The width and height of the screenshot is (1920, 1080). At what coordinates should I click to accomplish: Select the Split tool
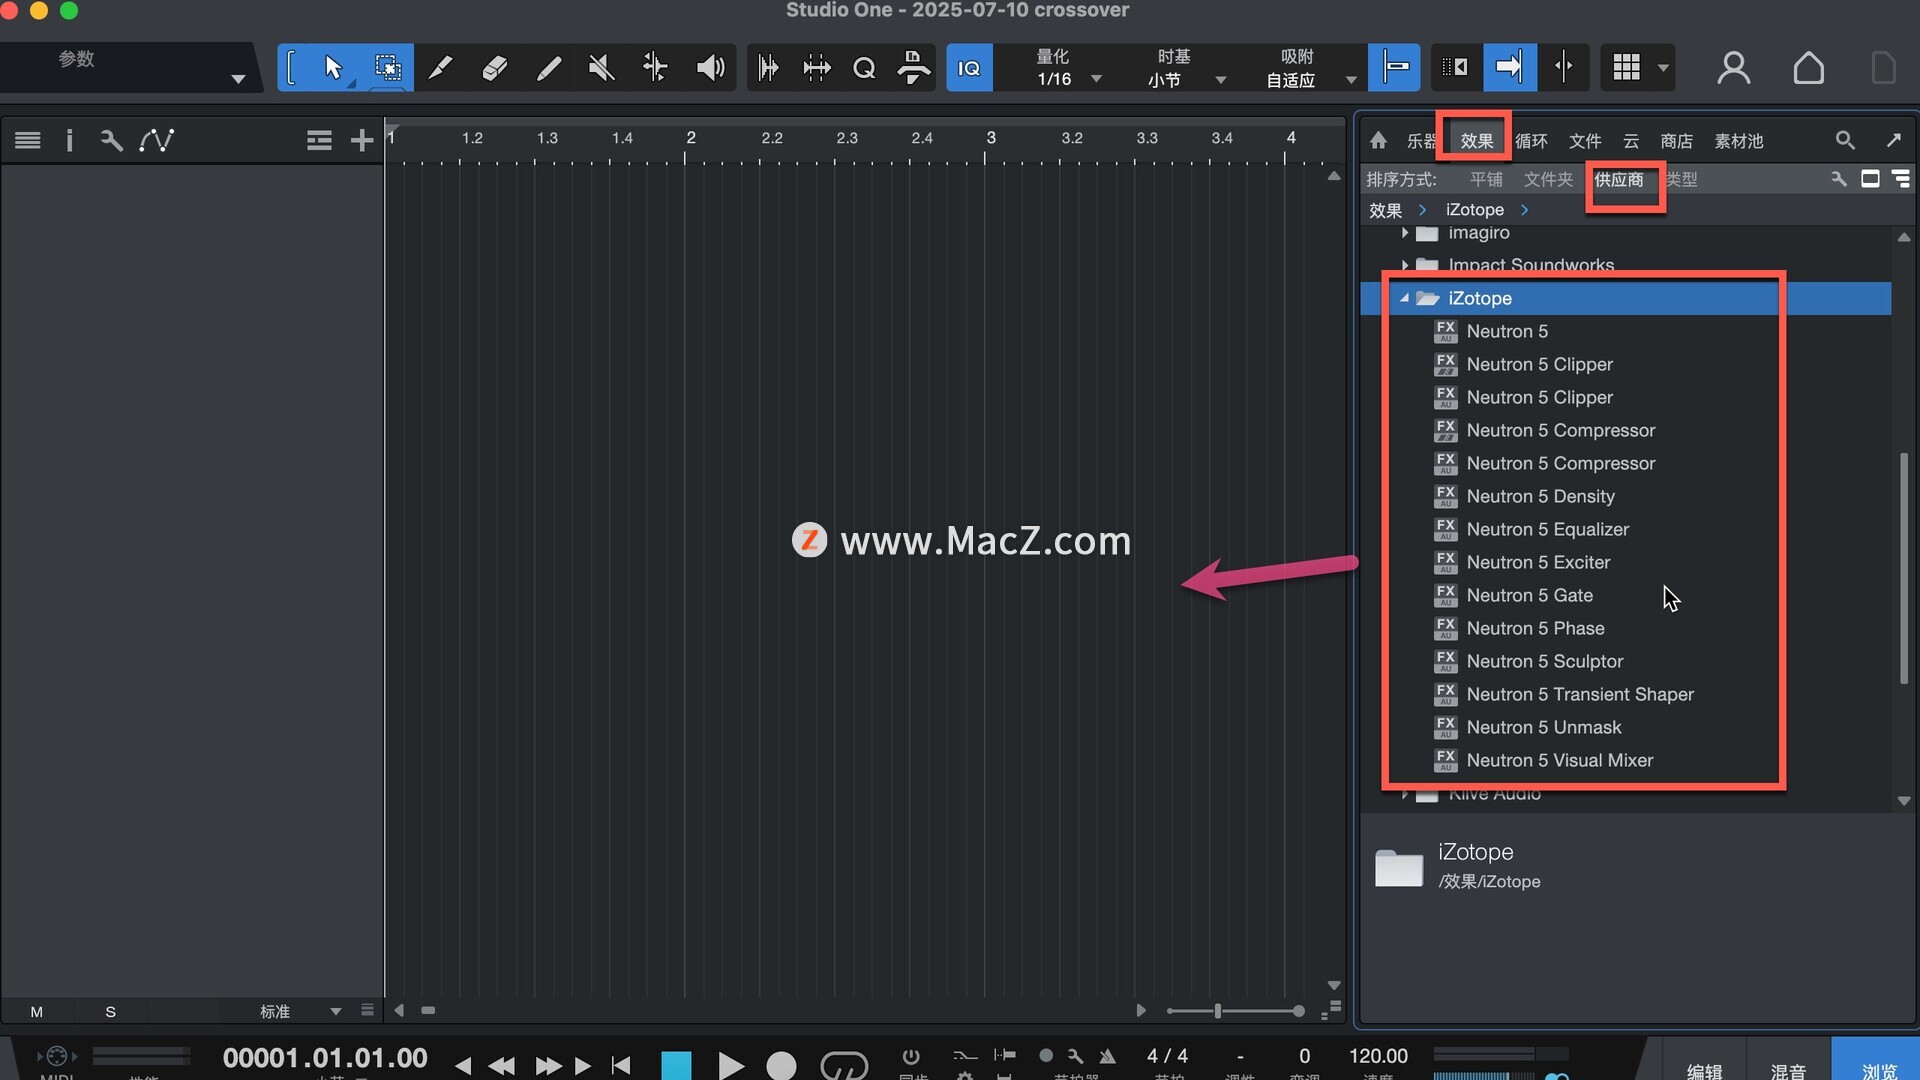tap(440, 68)
